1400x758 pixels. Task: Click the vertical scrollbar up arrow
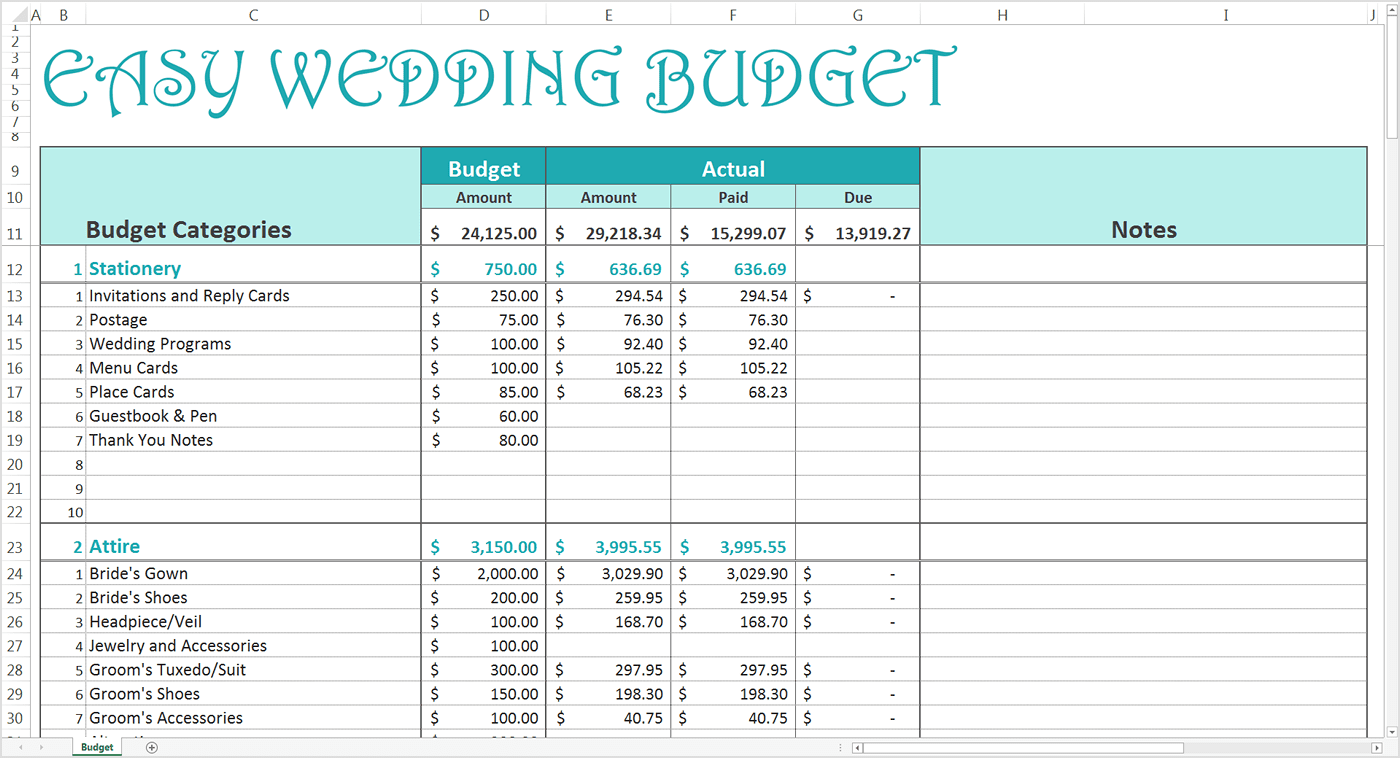tap(1391, 12)
